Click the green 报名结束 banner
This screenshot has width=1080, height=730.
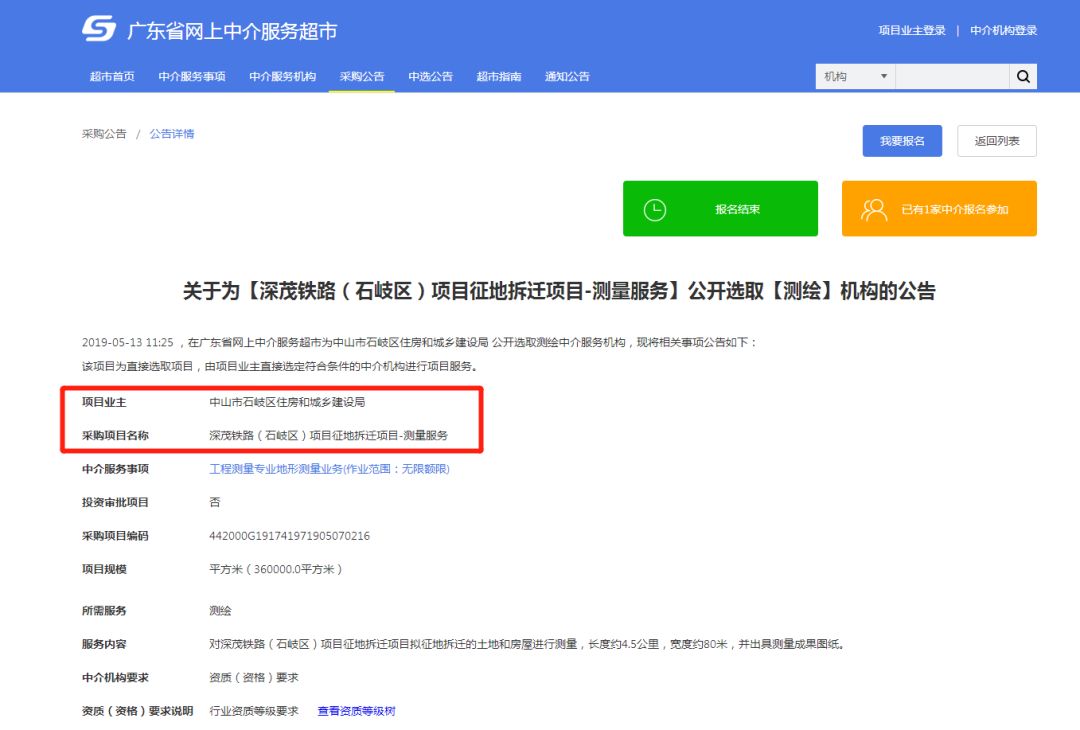[720, 209]
